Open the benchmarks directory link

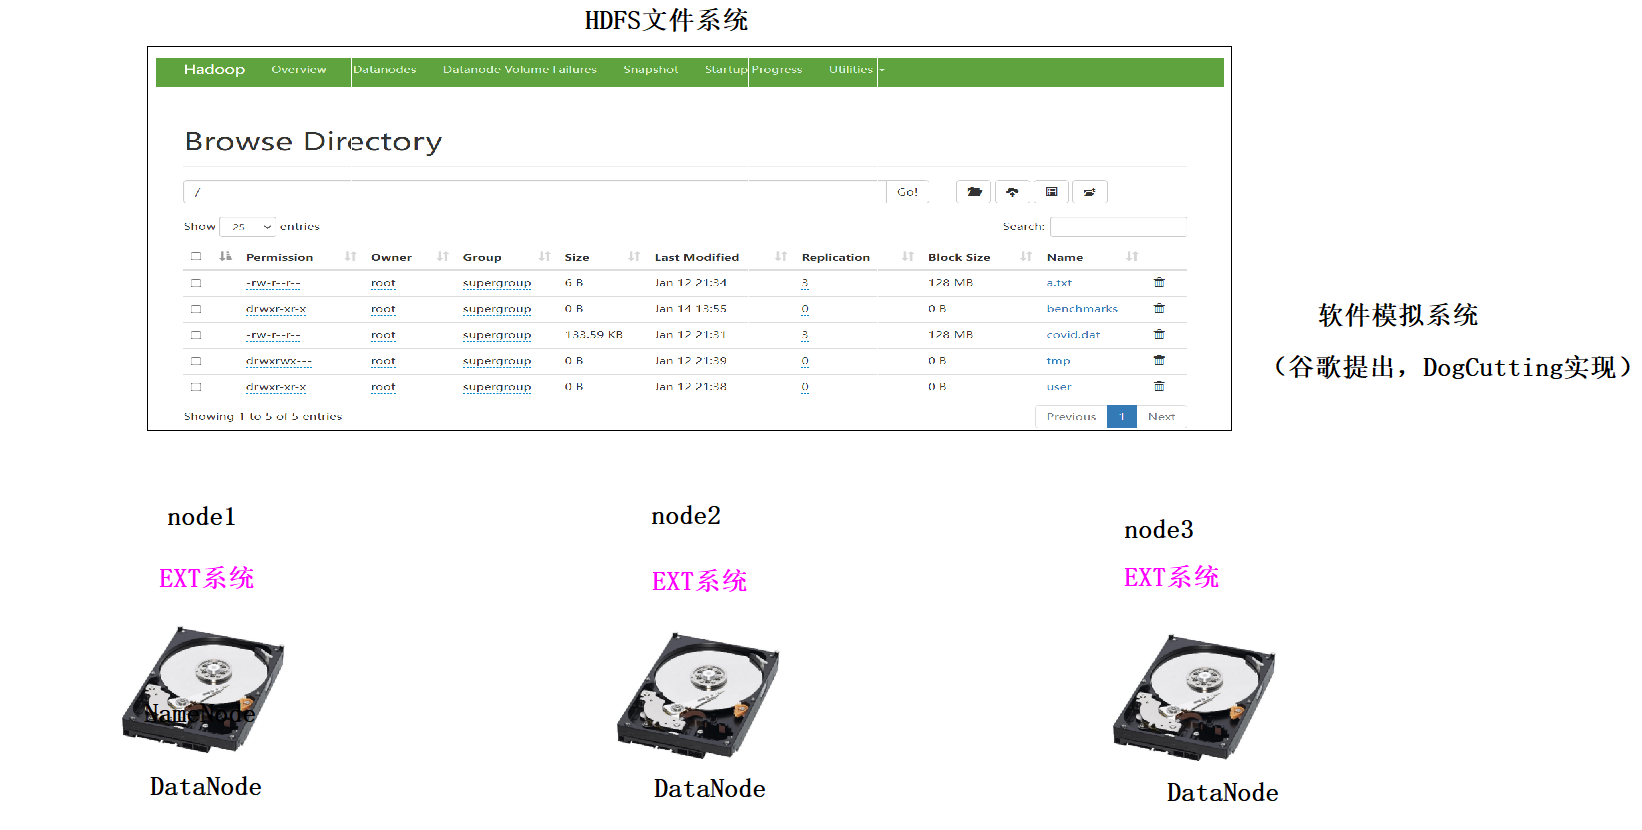(1082, 309)
